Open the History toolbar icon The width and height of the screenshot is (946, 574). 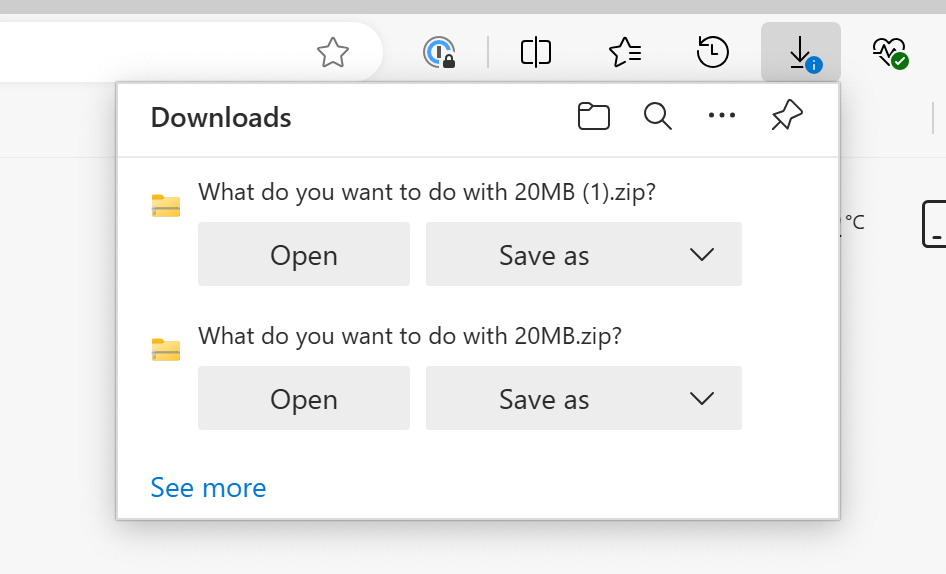[713, 52]
